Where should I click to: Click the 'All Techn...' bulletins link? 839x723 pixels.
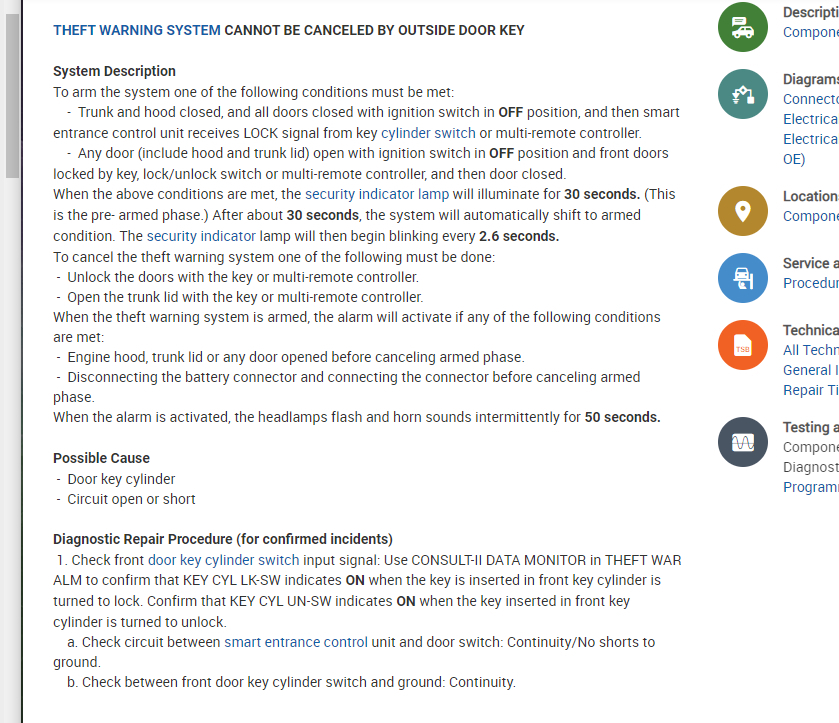[x=810, y=350]
